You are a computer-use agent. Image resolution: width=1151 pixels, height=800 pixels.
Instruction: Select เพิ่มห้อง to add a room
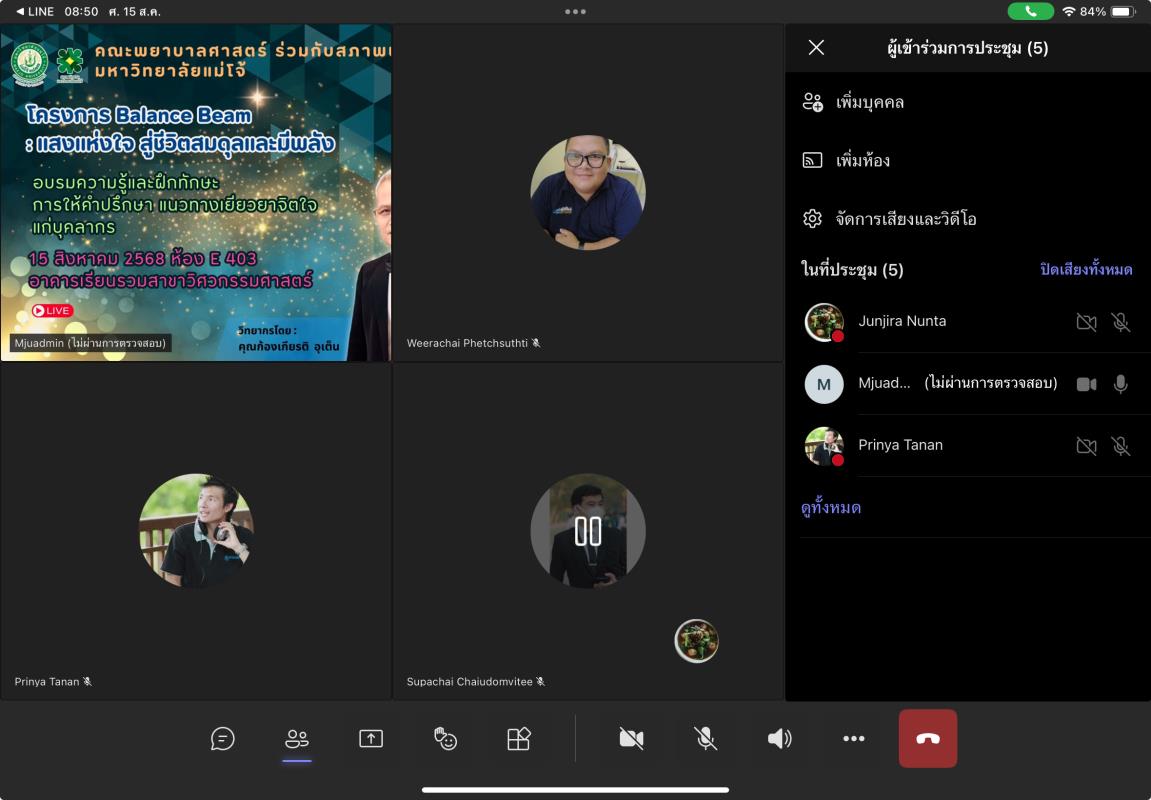click(x=862, y=161)
